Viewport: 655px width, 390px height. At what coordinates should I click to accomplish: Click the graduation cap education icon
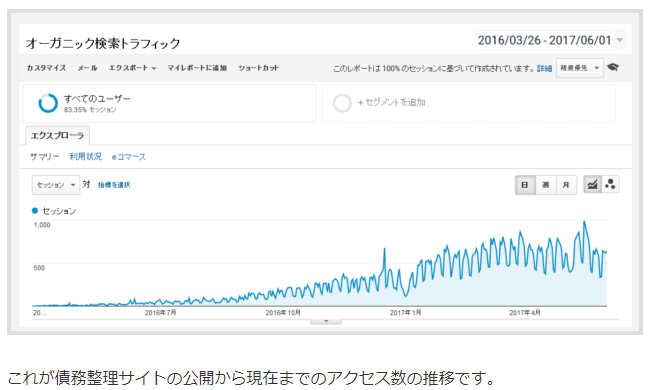613,67
